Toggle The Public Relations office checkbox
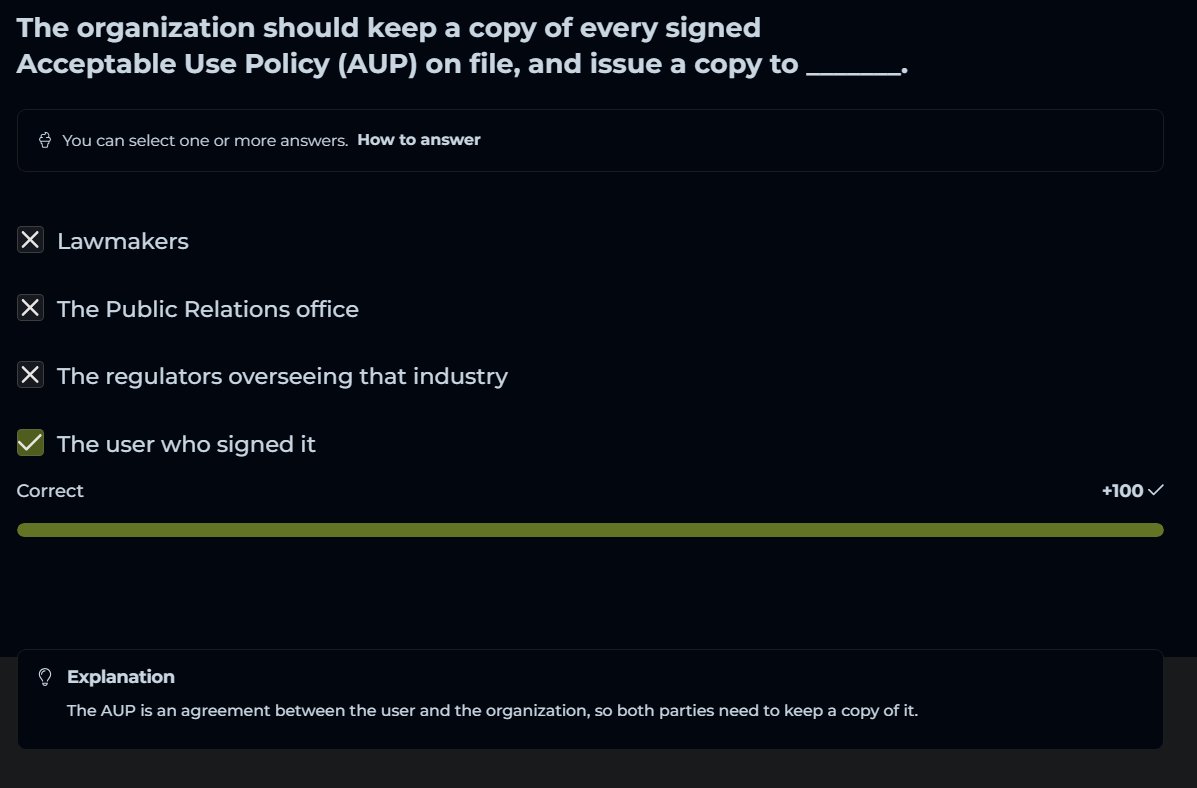 (31, 308)
